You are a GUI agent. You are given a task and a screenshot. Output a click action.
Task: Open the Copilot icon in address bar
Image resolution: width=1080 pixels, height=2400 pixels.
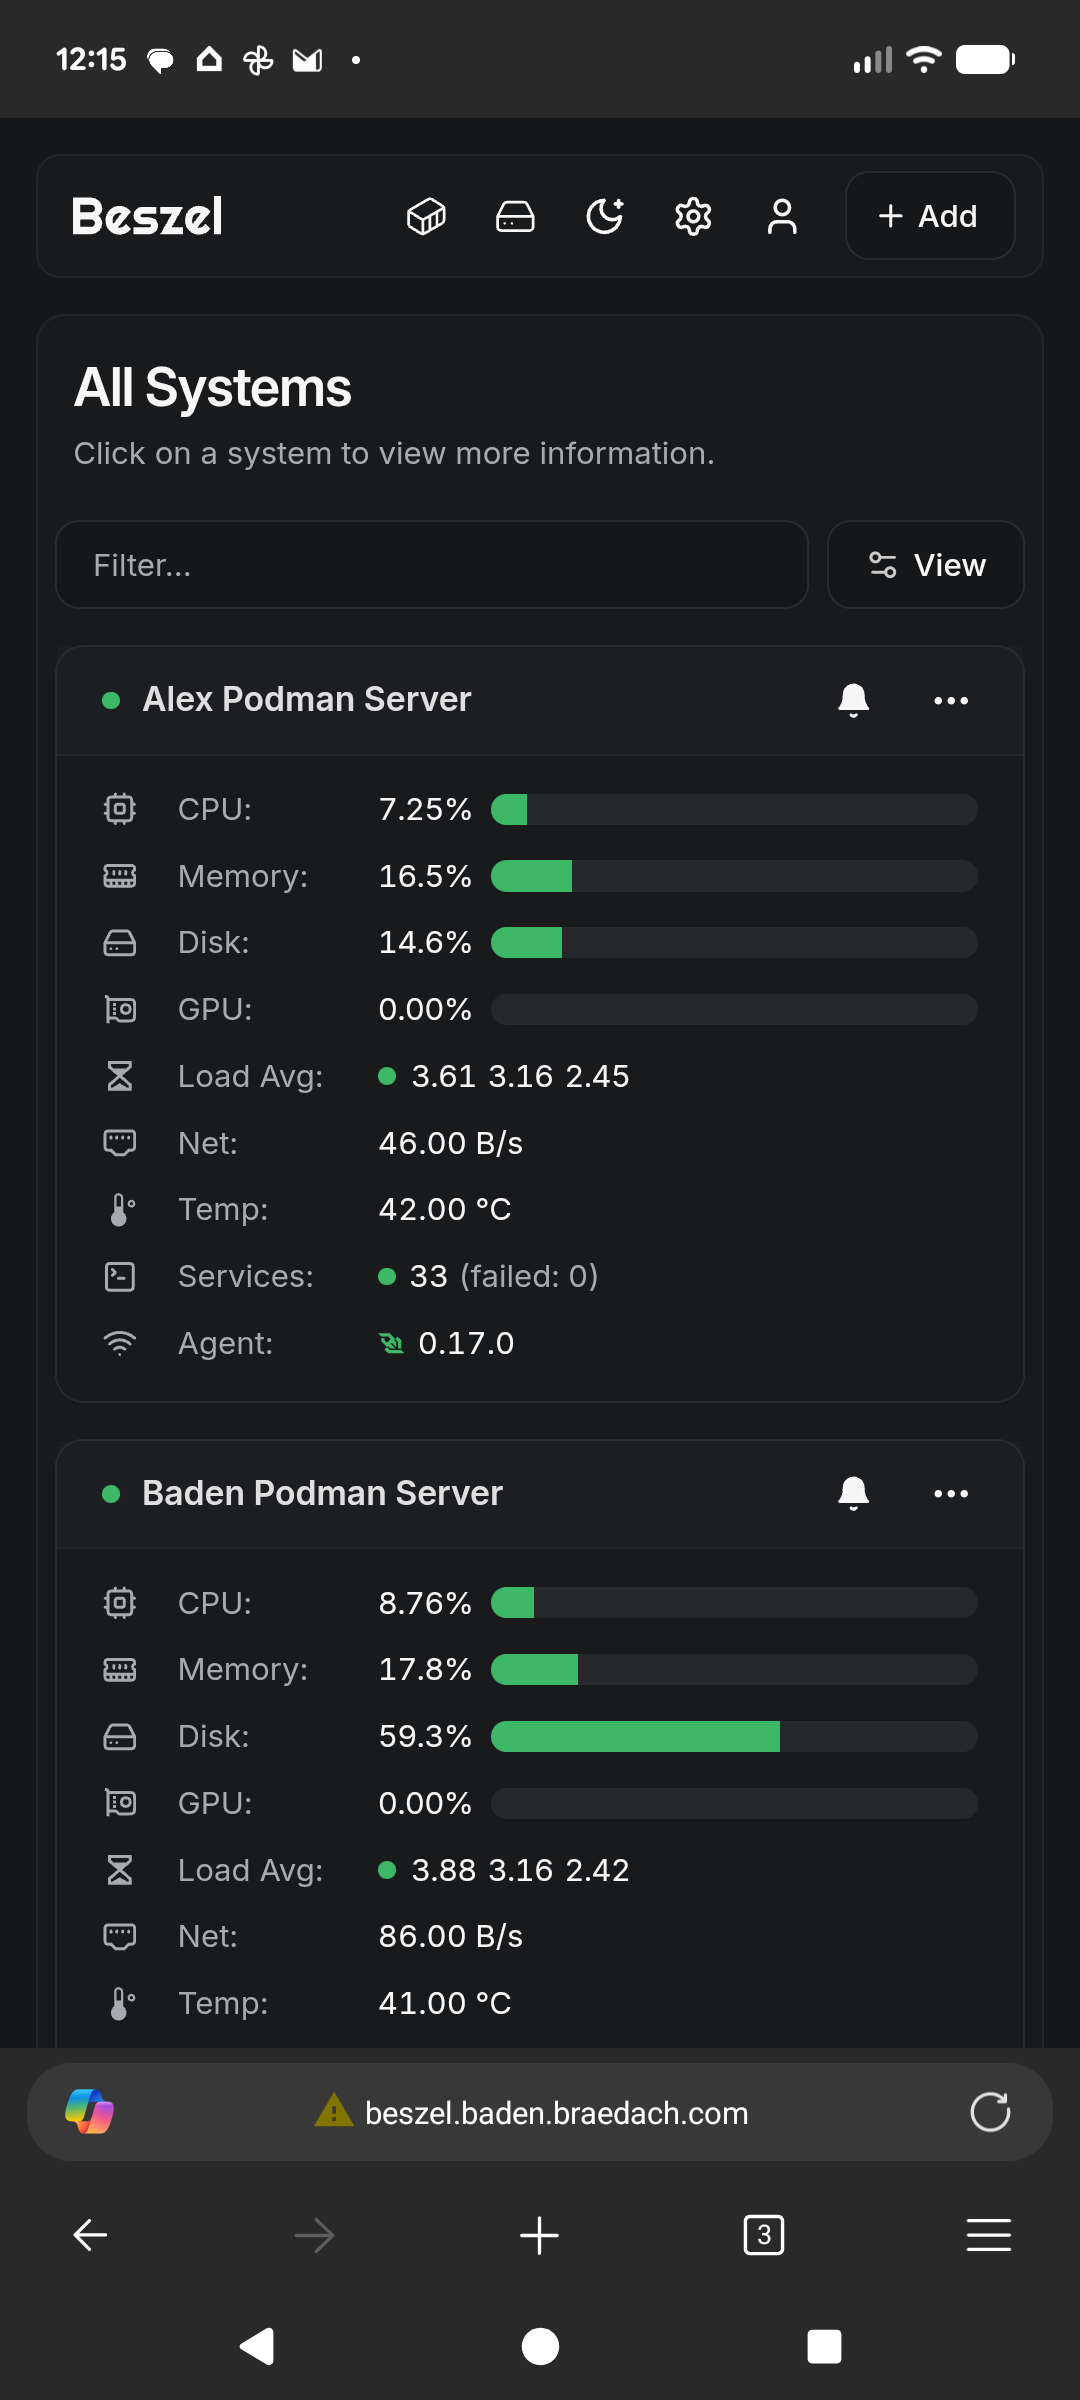pos(89,2112)
